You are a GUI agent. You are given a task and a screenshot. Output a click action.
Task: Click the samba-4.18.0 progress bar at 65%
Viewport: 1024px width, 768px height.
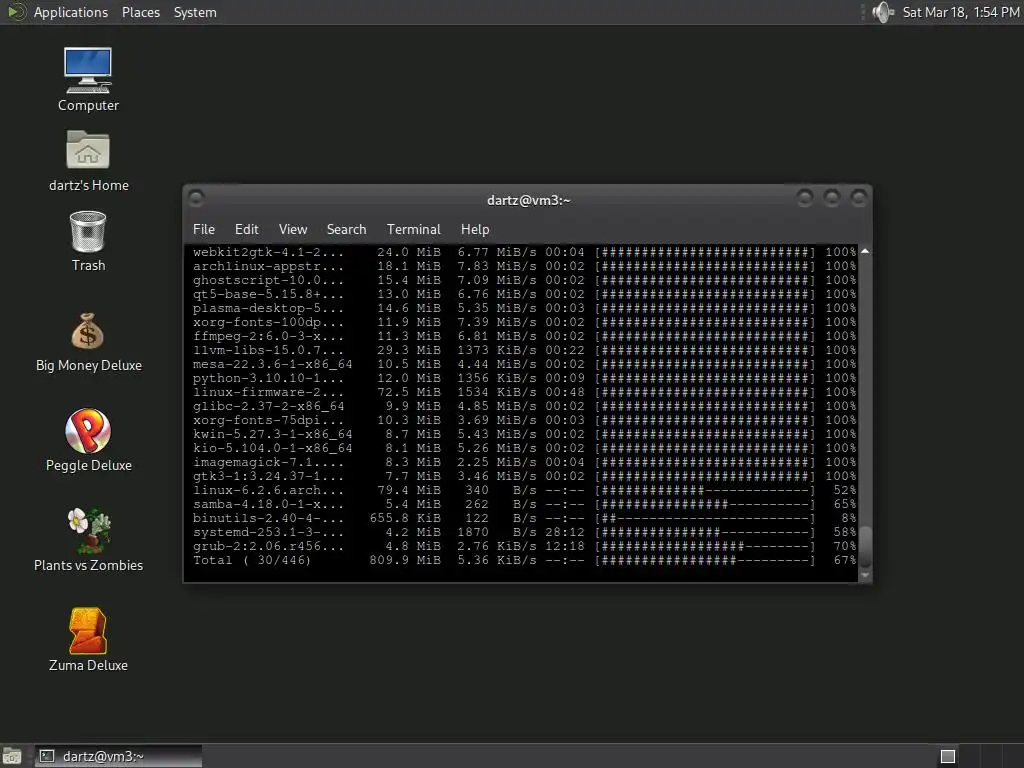(x=705, y=504)
